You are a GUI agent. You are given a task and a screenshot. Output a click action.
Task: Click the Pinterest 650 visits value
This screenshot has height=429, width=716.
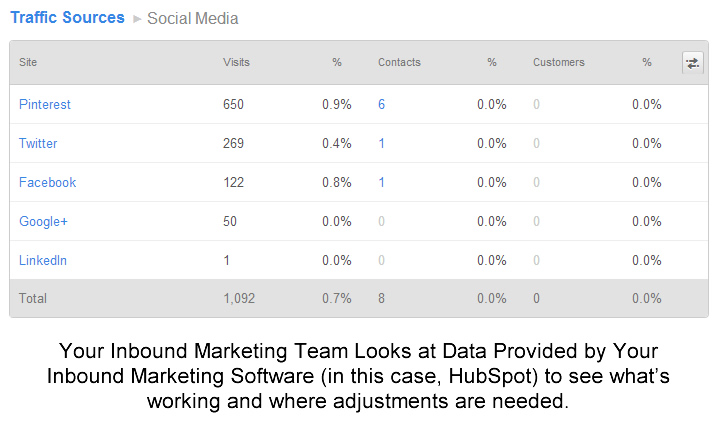tap(233, 104)
